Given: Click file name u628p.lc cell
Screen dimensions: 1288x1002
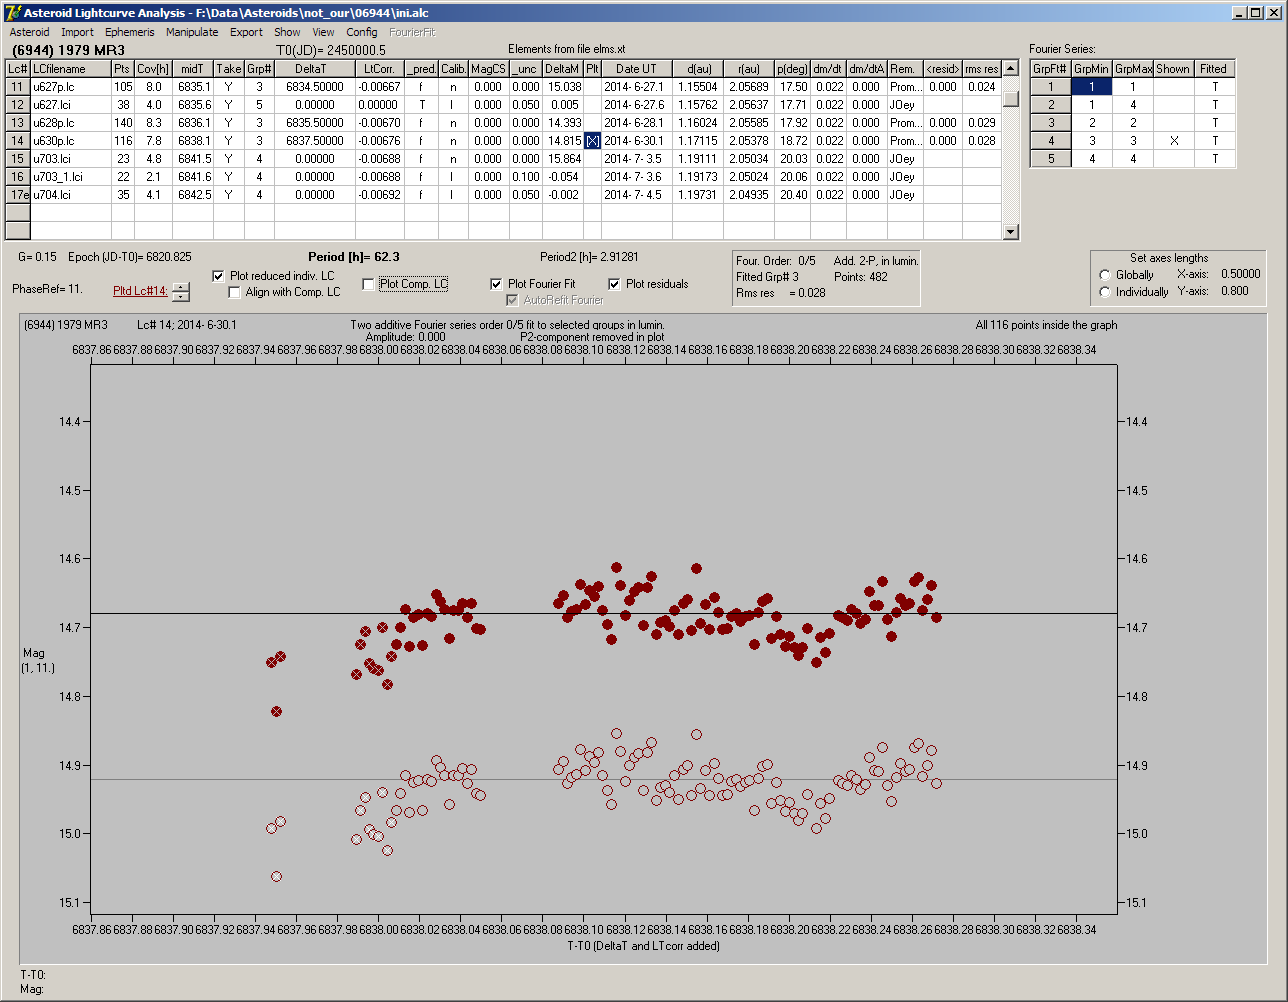Looking at the screenshot, I should [x=70, y=123].
